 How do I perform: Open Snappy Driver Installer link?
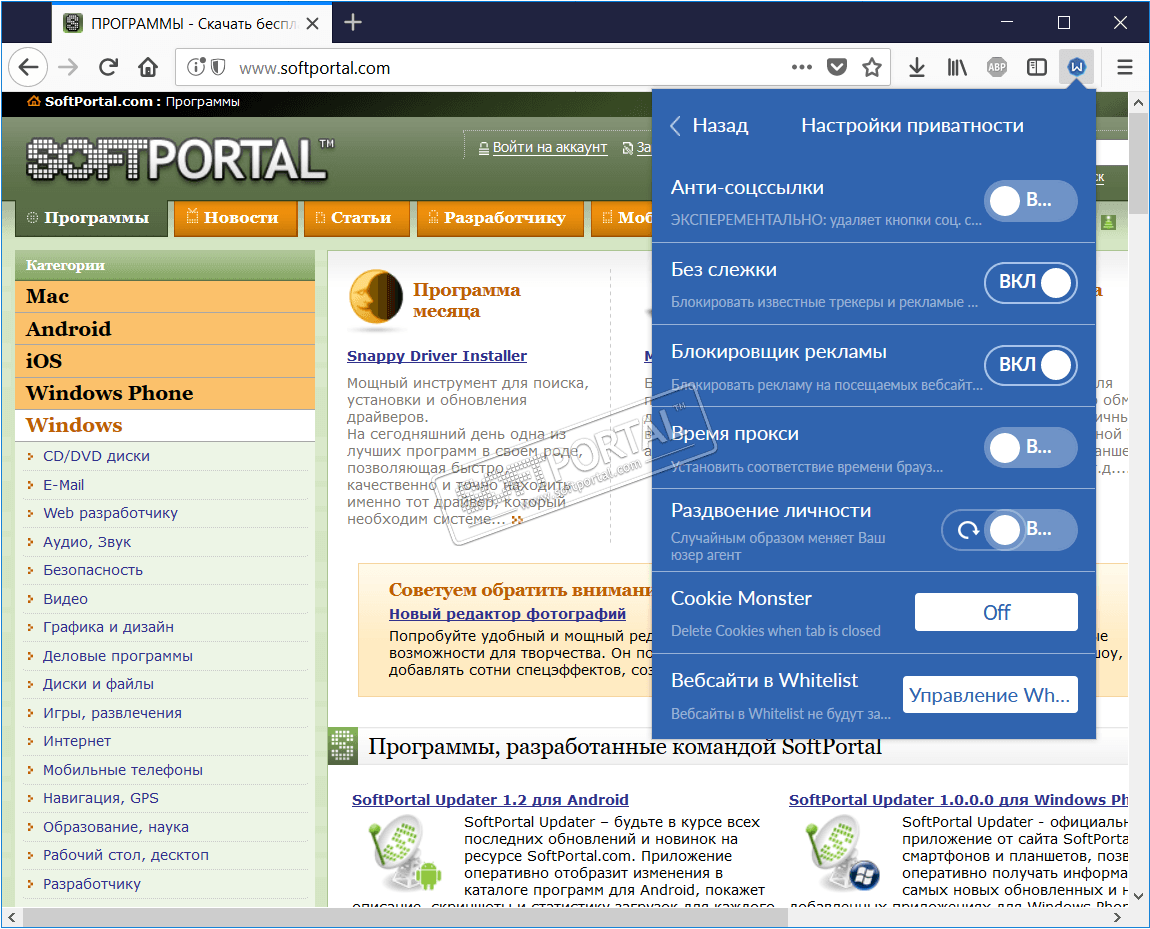click(x=436, y=356)
